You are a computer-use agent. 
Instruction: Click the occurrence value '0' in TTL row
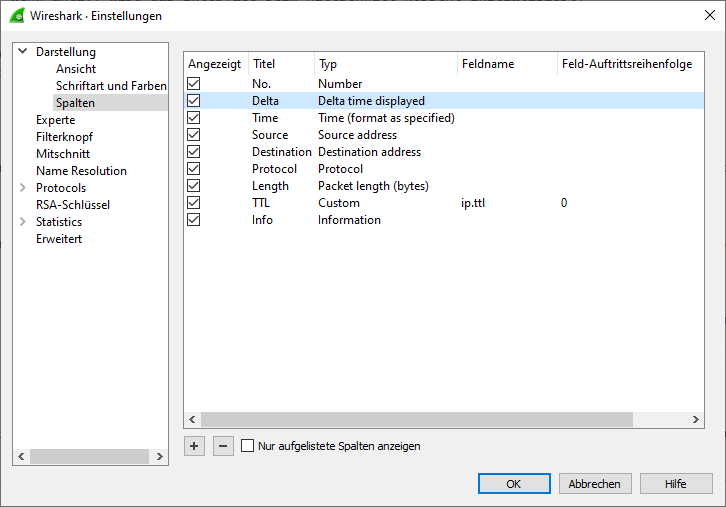pyautogui.click(x=564, y=203)
